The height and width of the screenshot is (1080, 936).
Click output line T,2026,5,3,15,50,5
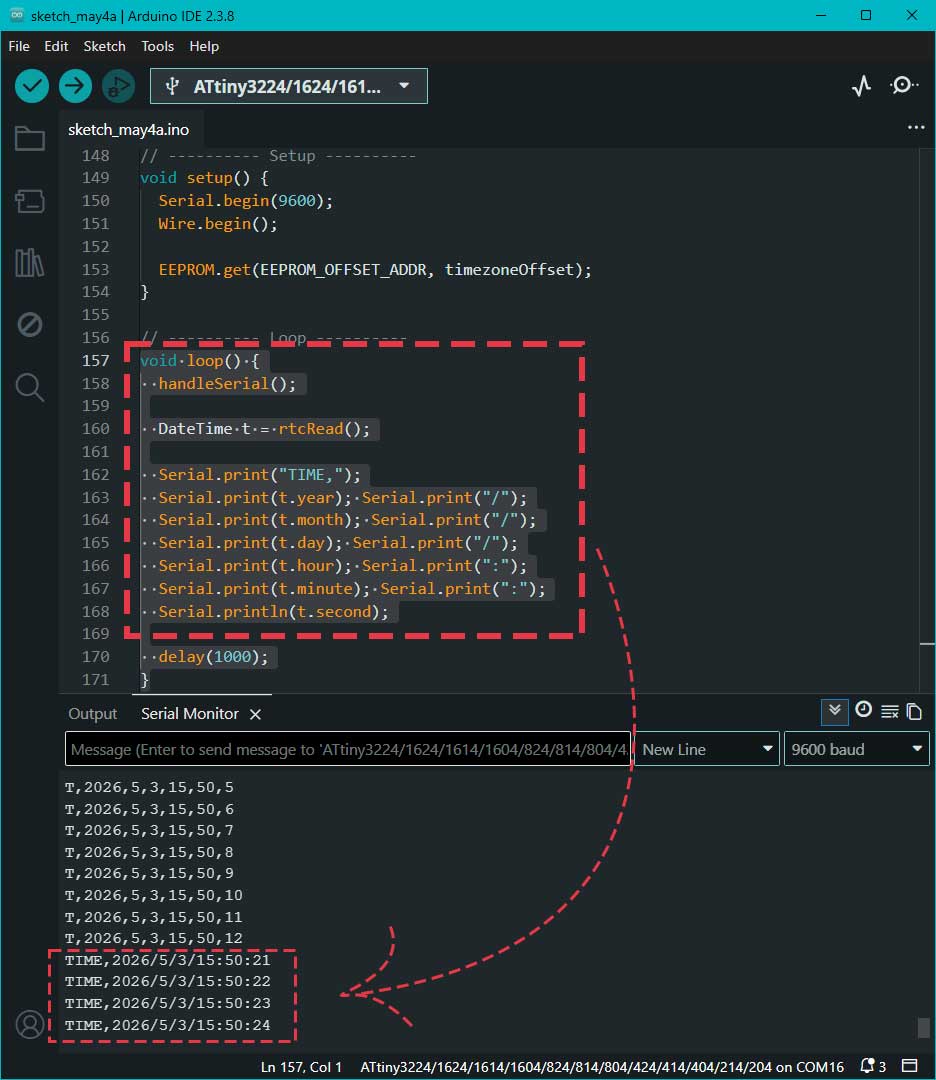coord(149,787)
